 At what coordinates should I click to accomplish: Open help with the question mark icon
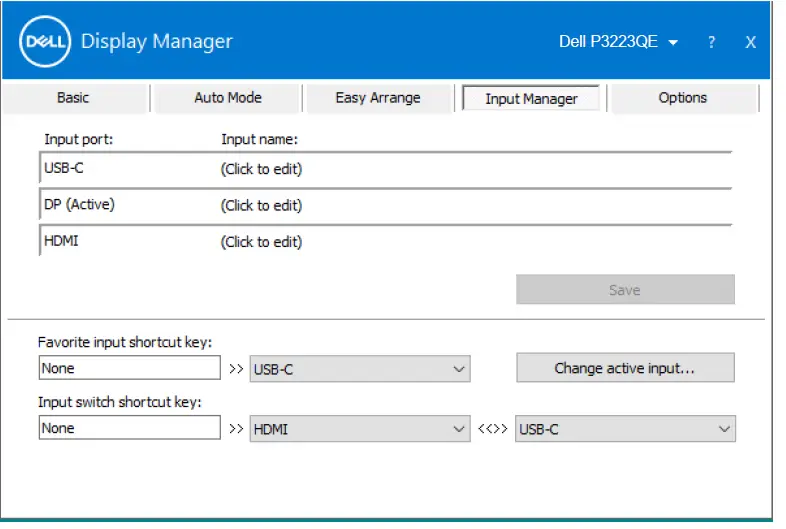click(x=711, y=42)
